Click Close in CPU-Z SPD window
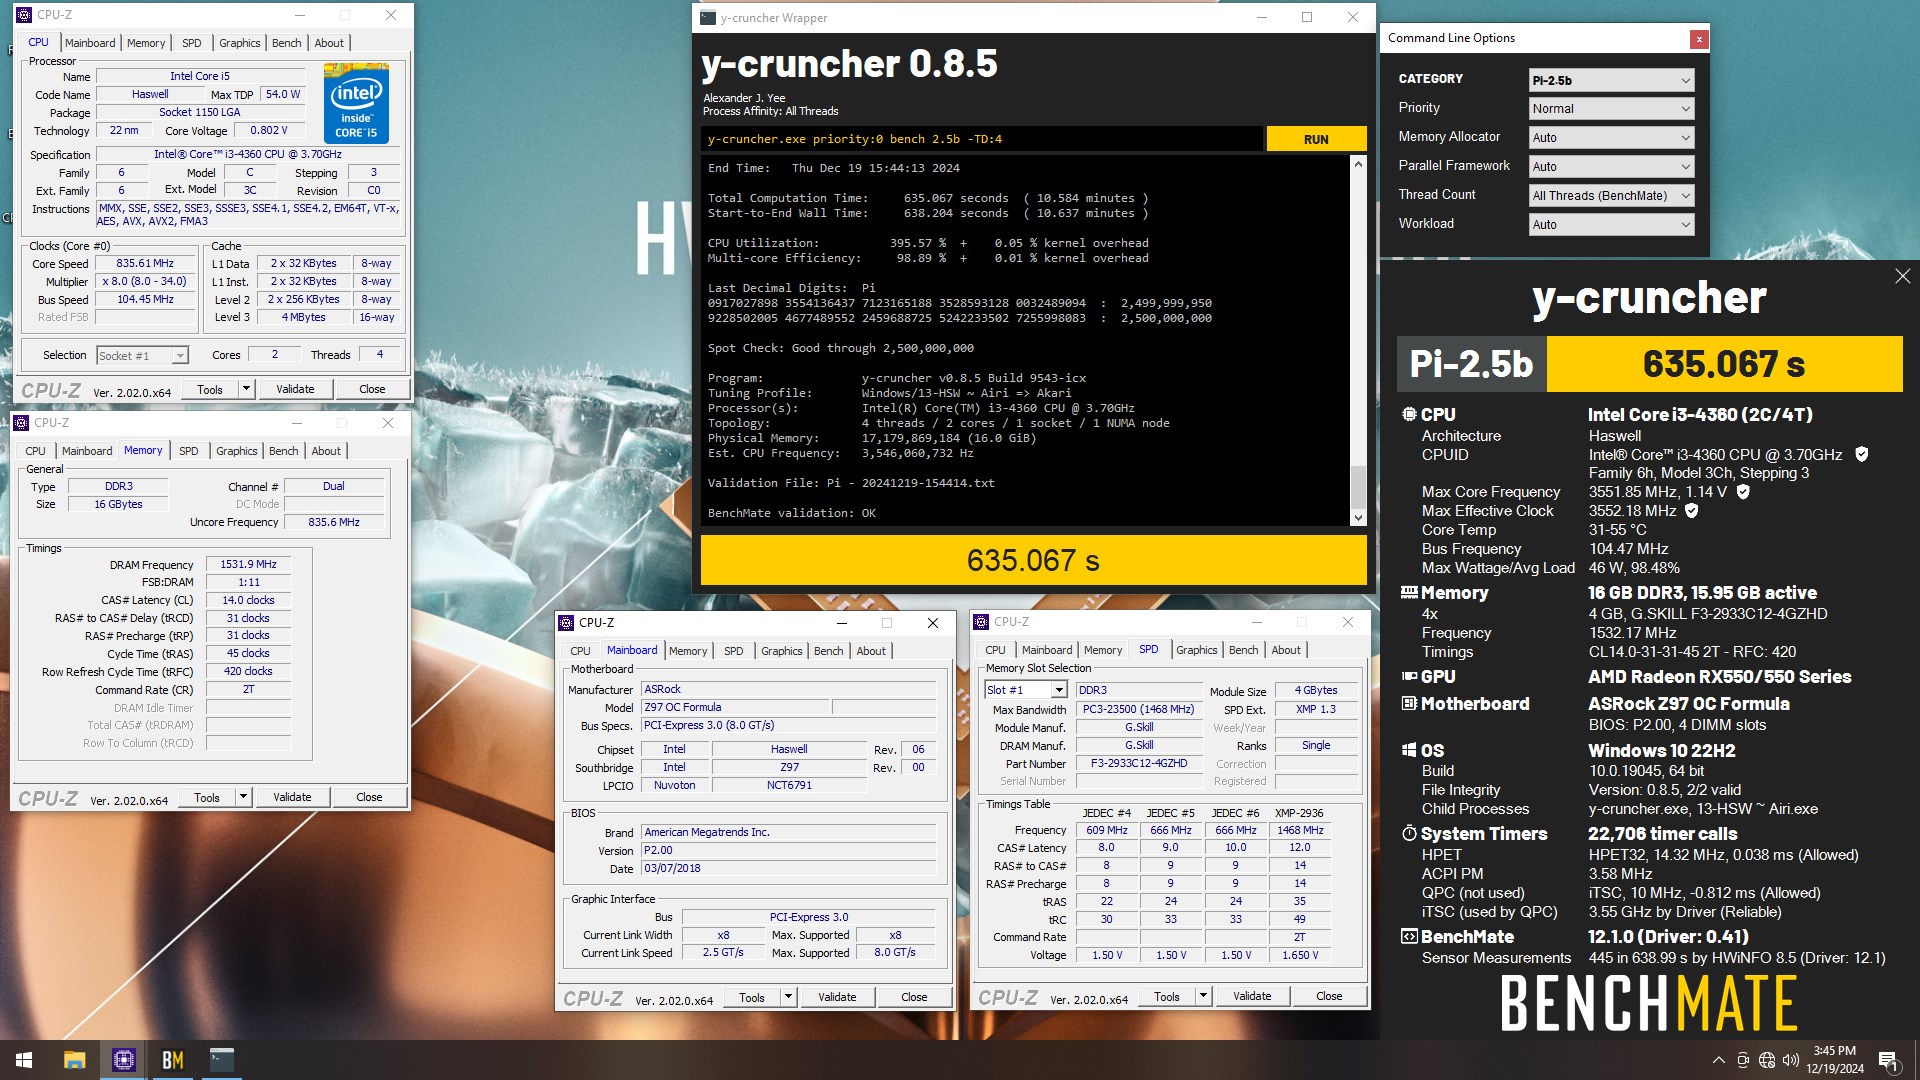1920x1080 pixels. coord(1329,996)
